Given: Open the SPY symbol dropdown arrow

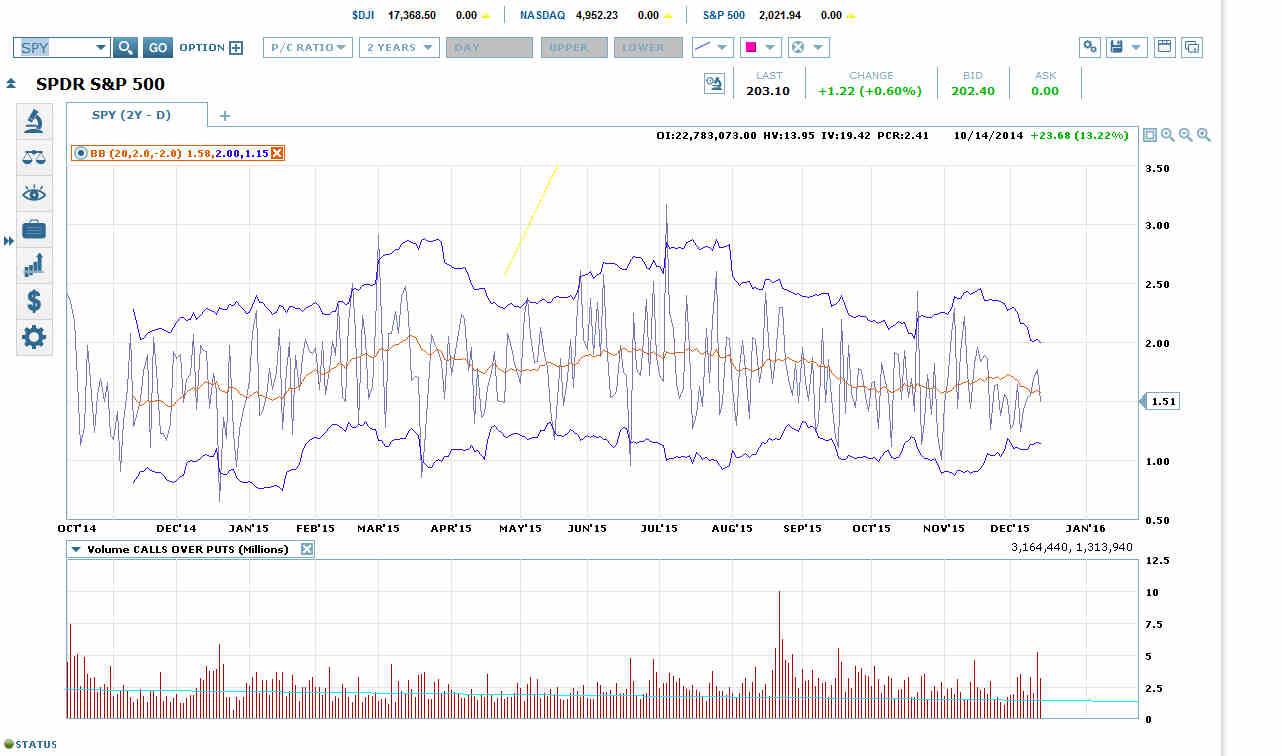Looking at the screenshot, I should click(100, 47).
